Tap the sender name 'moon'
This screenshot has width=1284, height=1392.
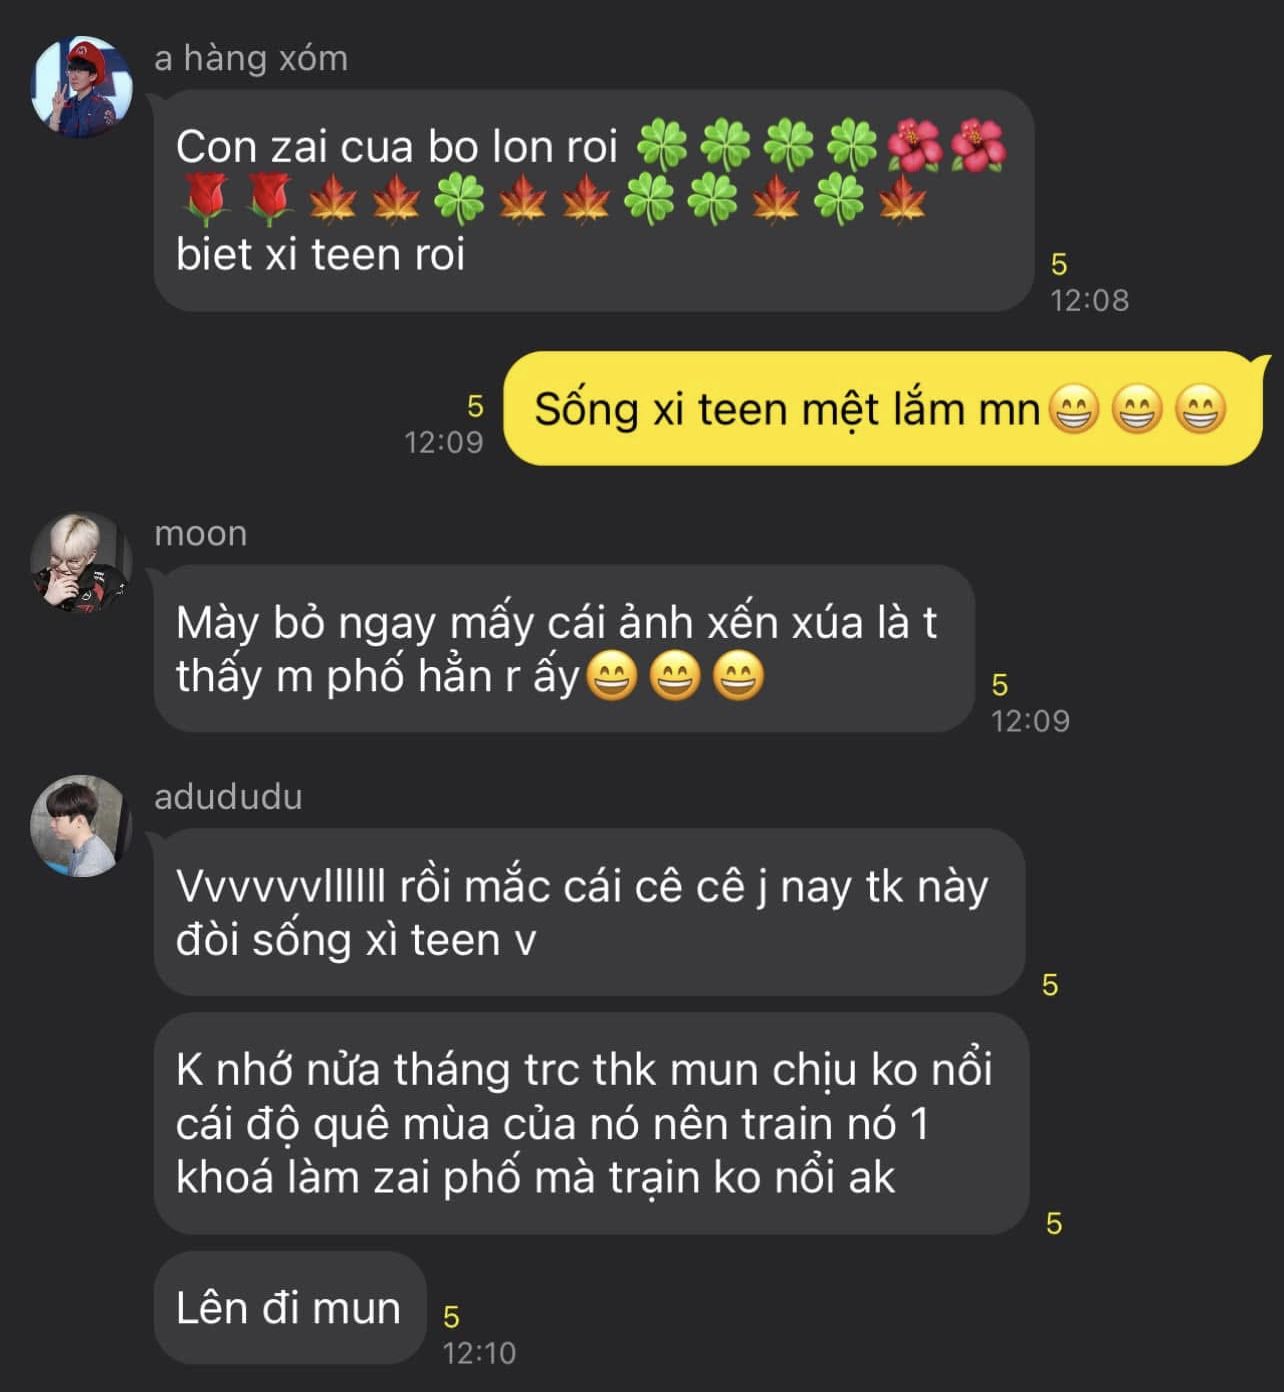(200, 533)
